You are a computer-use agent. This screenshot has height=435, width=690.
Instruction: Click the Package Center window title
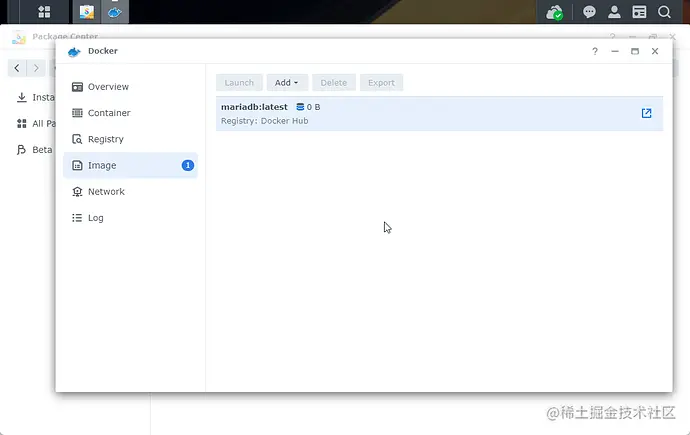coord(65,36)
